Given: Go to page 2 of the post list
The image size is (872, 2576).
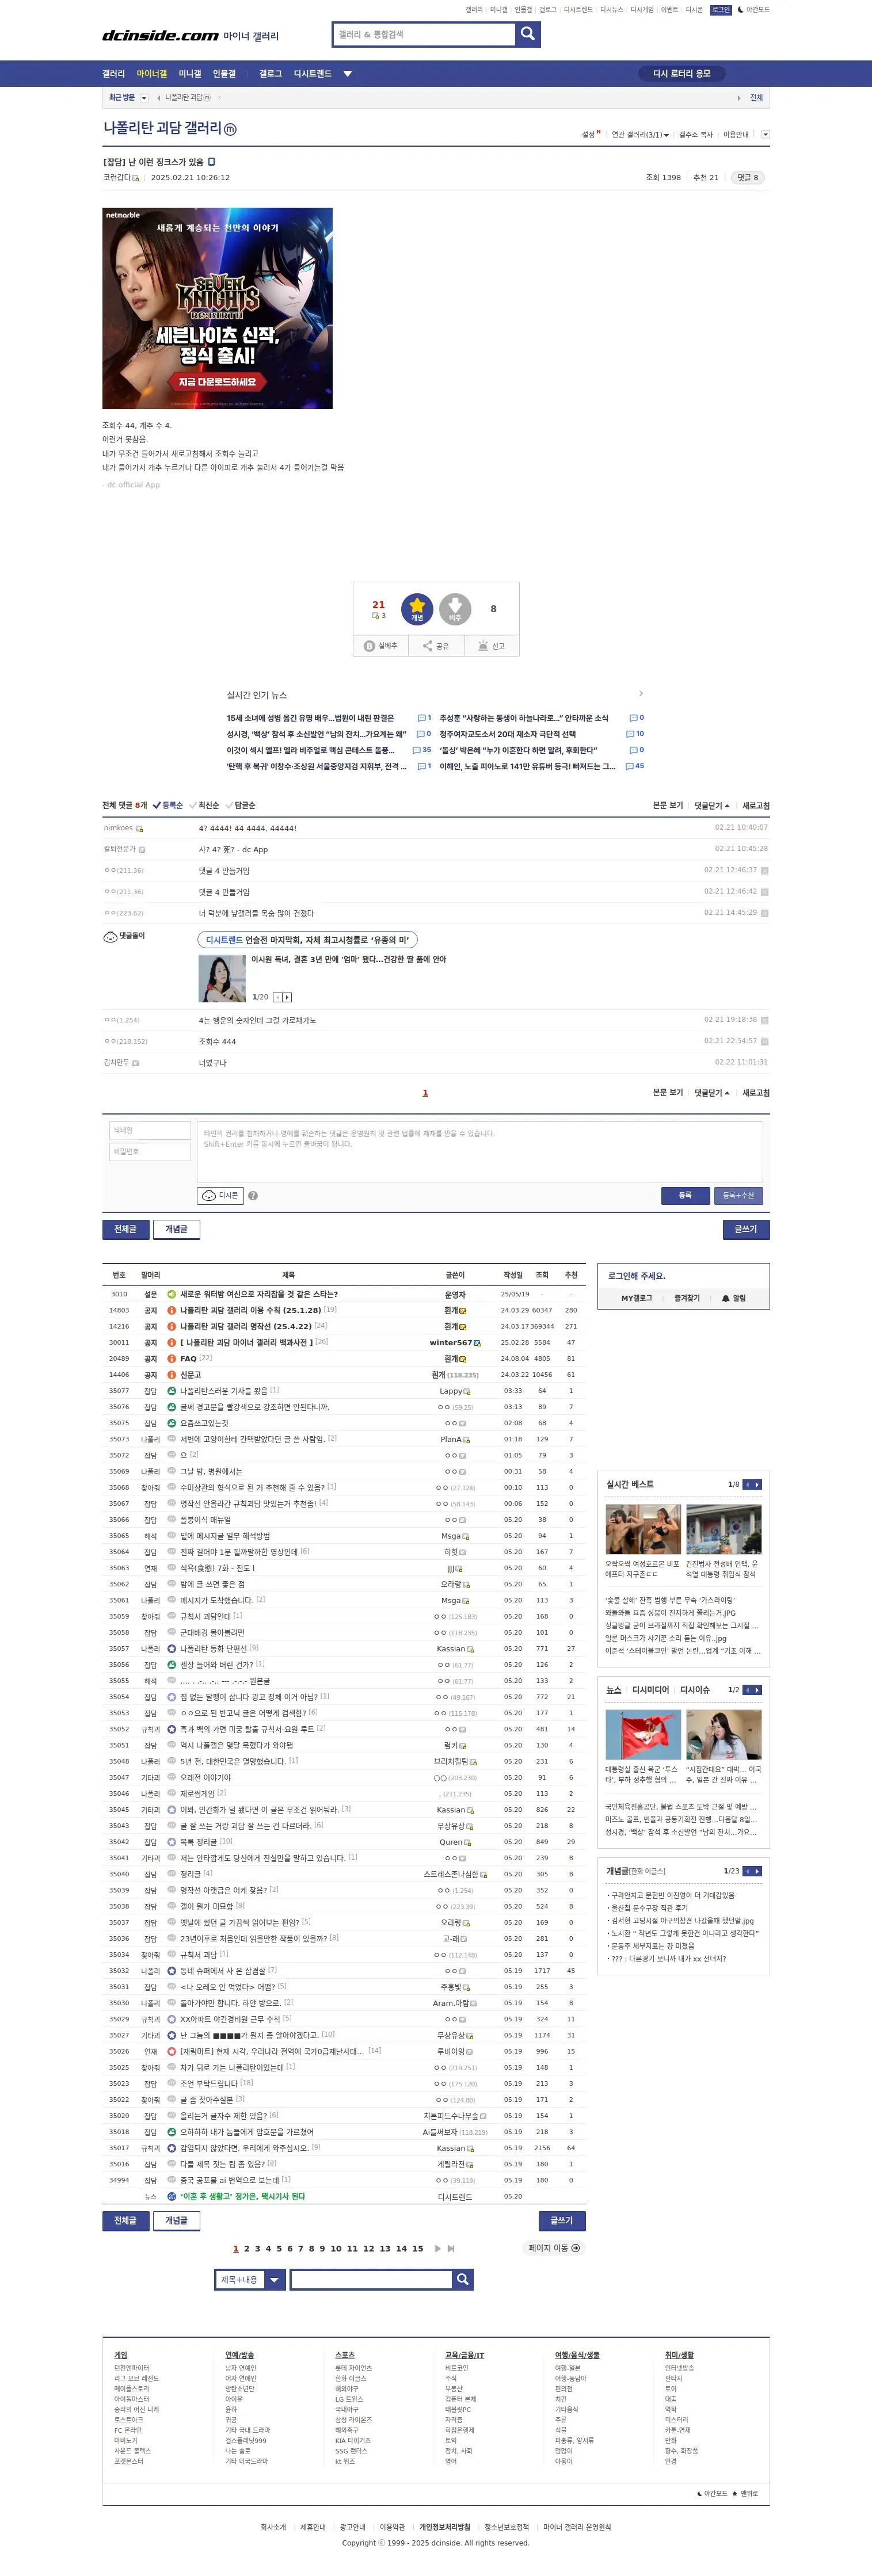Looking at the screenshot, I should coord(247,2248).
